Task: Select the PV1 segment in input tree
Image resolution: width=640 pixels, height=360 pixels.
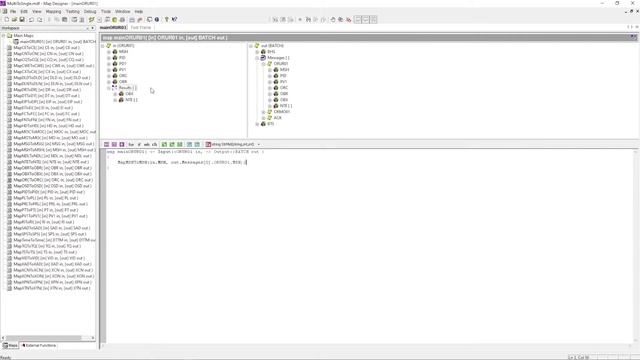Action: point(122,70)
